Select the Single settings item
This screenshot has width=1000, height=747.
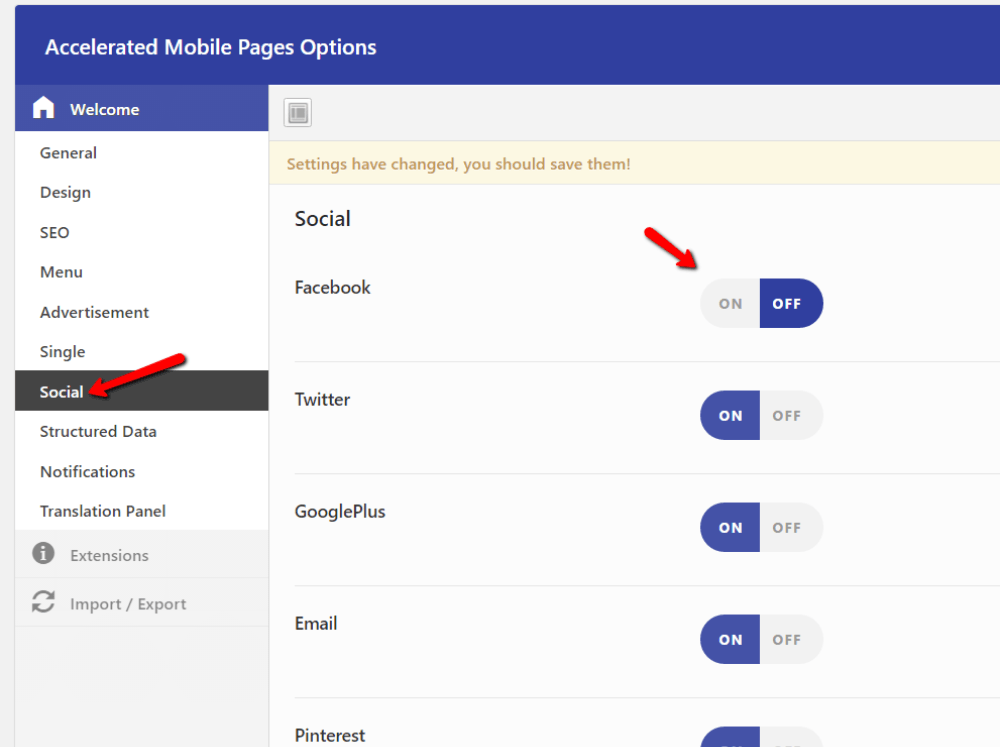point(142,352)
